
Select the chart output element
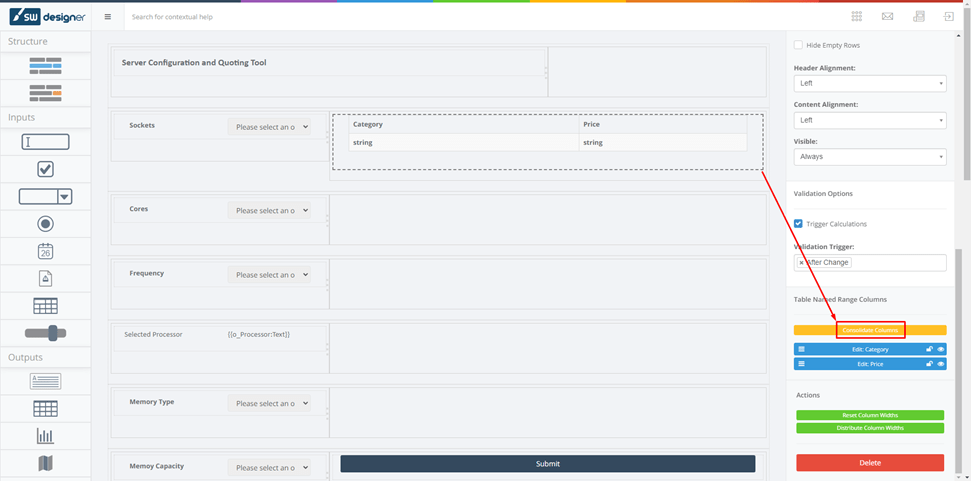pos(45,436)
